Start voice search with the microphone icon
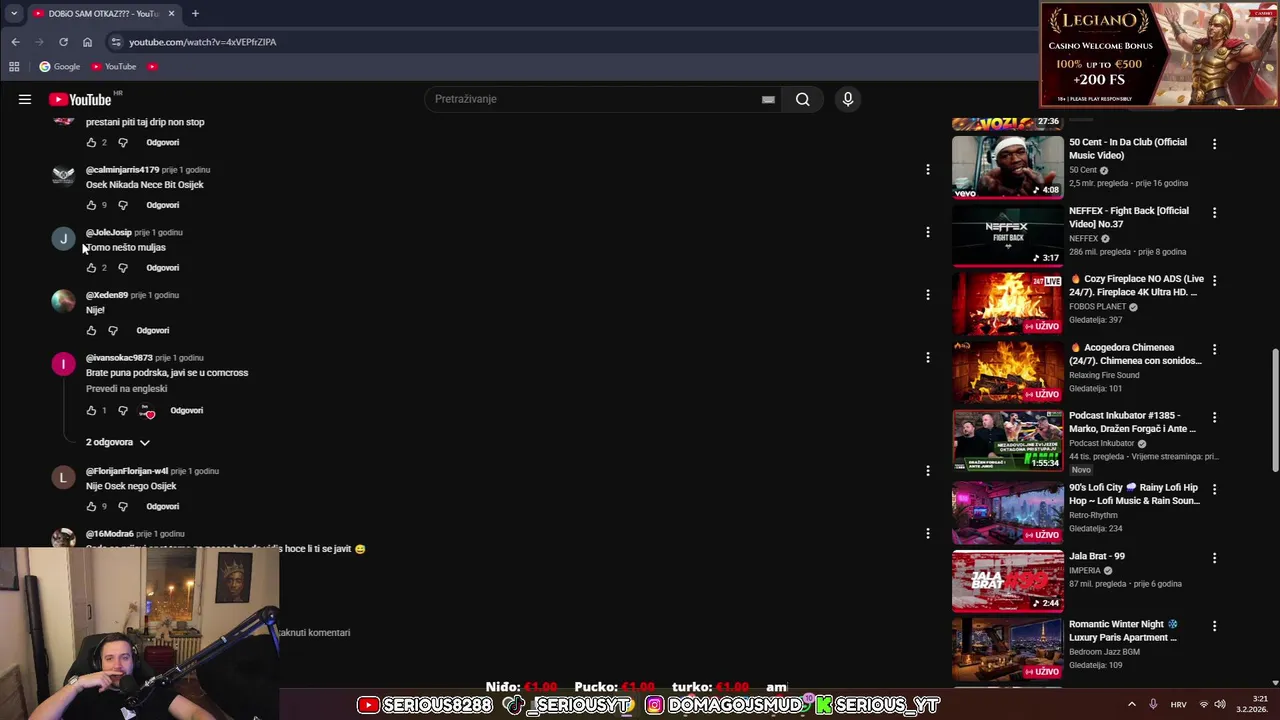The image size is (1280, 720). click(847, 99)
